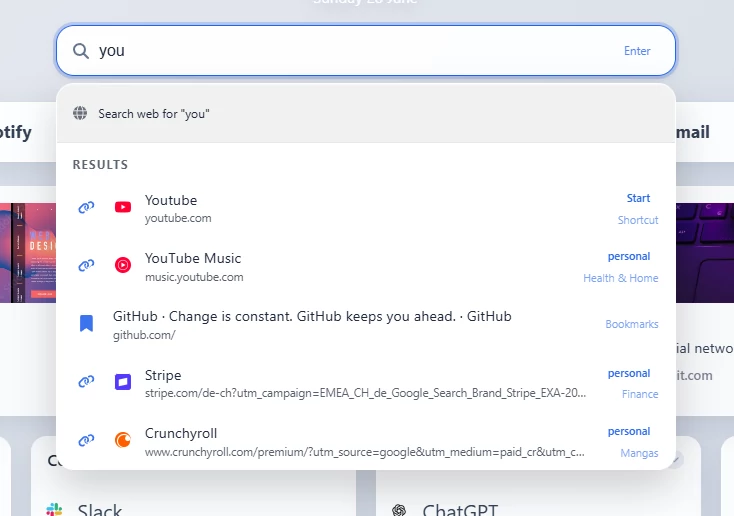
Task: Click the github.com/ URL text
Action: coord(144,335)
